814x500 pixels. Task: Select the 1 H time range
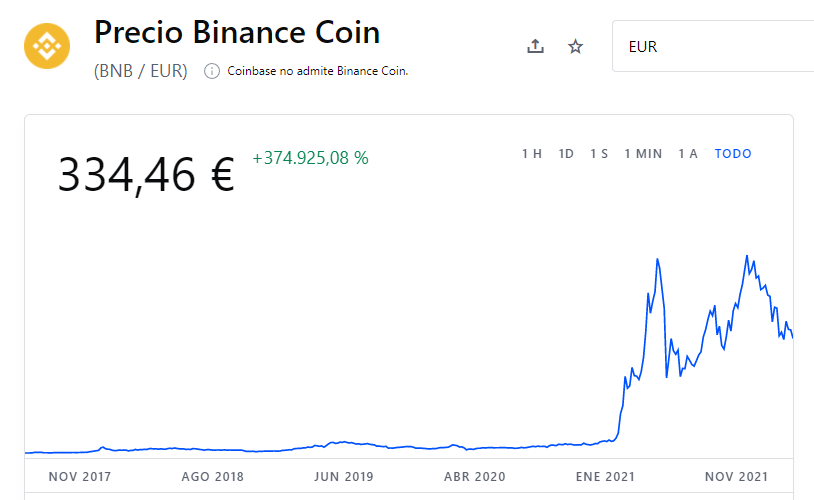coord(532,154)
